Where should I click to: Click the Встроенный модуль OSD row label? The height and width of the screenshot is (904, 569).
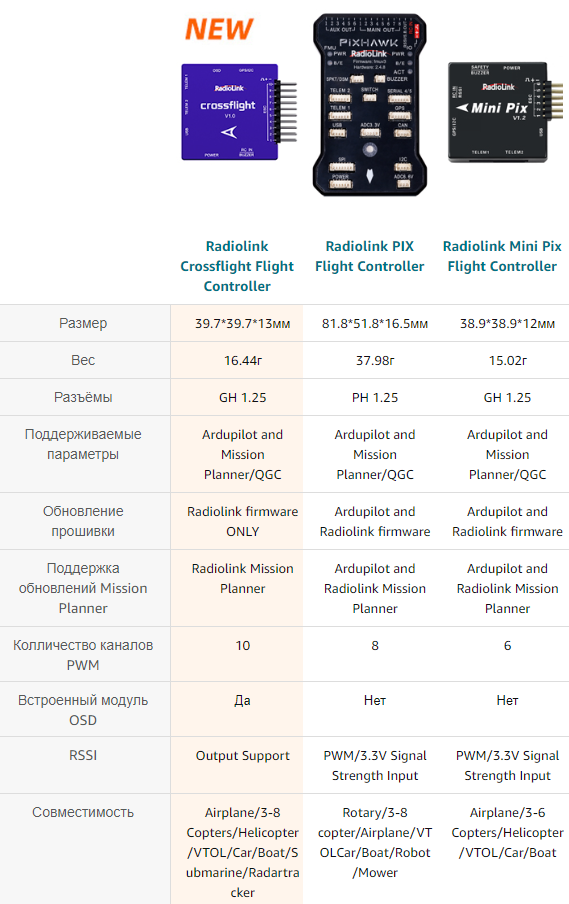(x=83, y=710)
